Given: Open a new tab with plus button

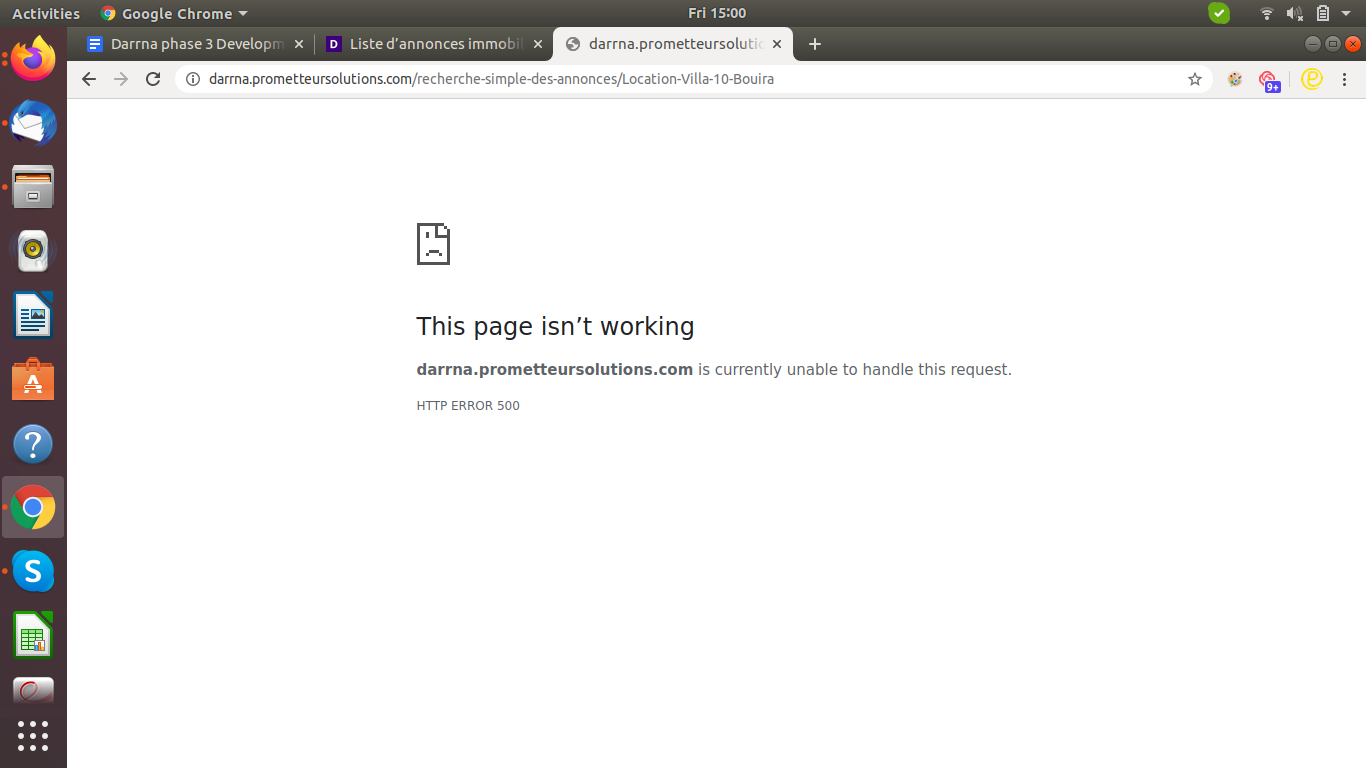Looking at the screenshot, I should 815,44.
